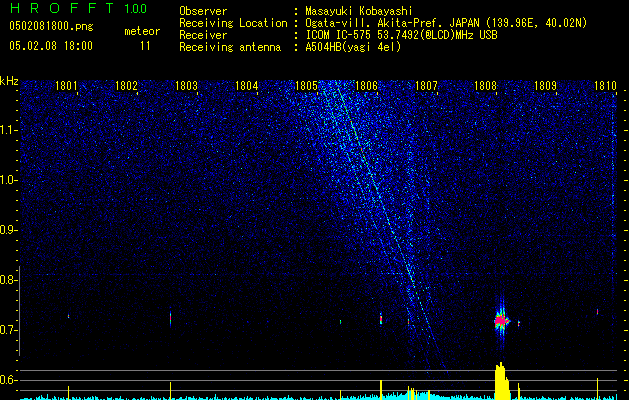
Task: Click the 1804 time marker
Action: coord(246,85)
